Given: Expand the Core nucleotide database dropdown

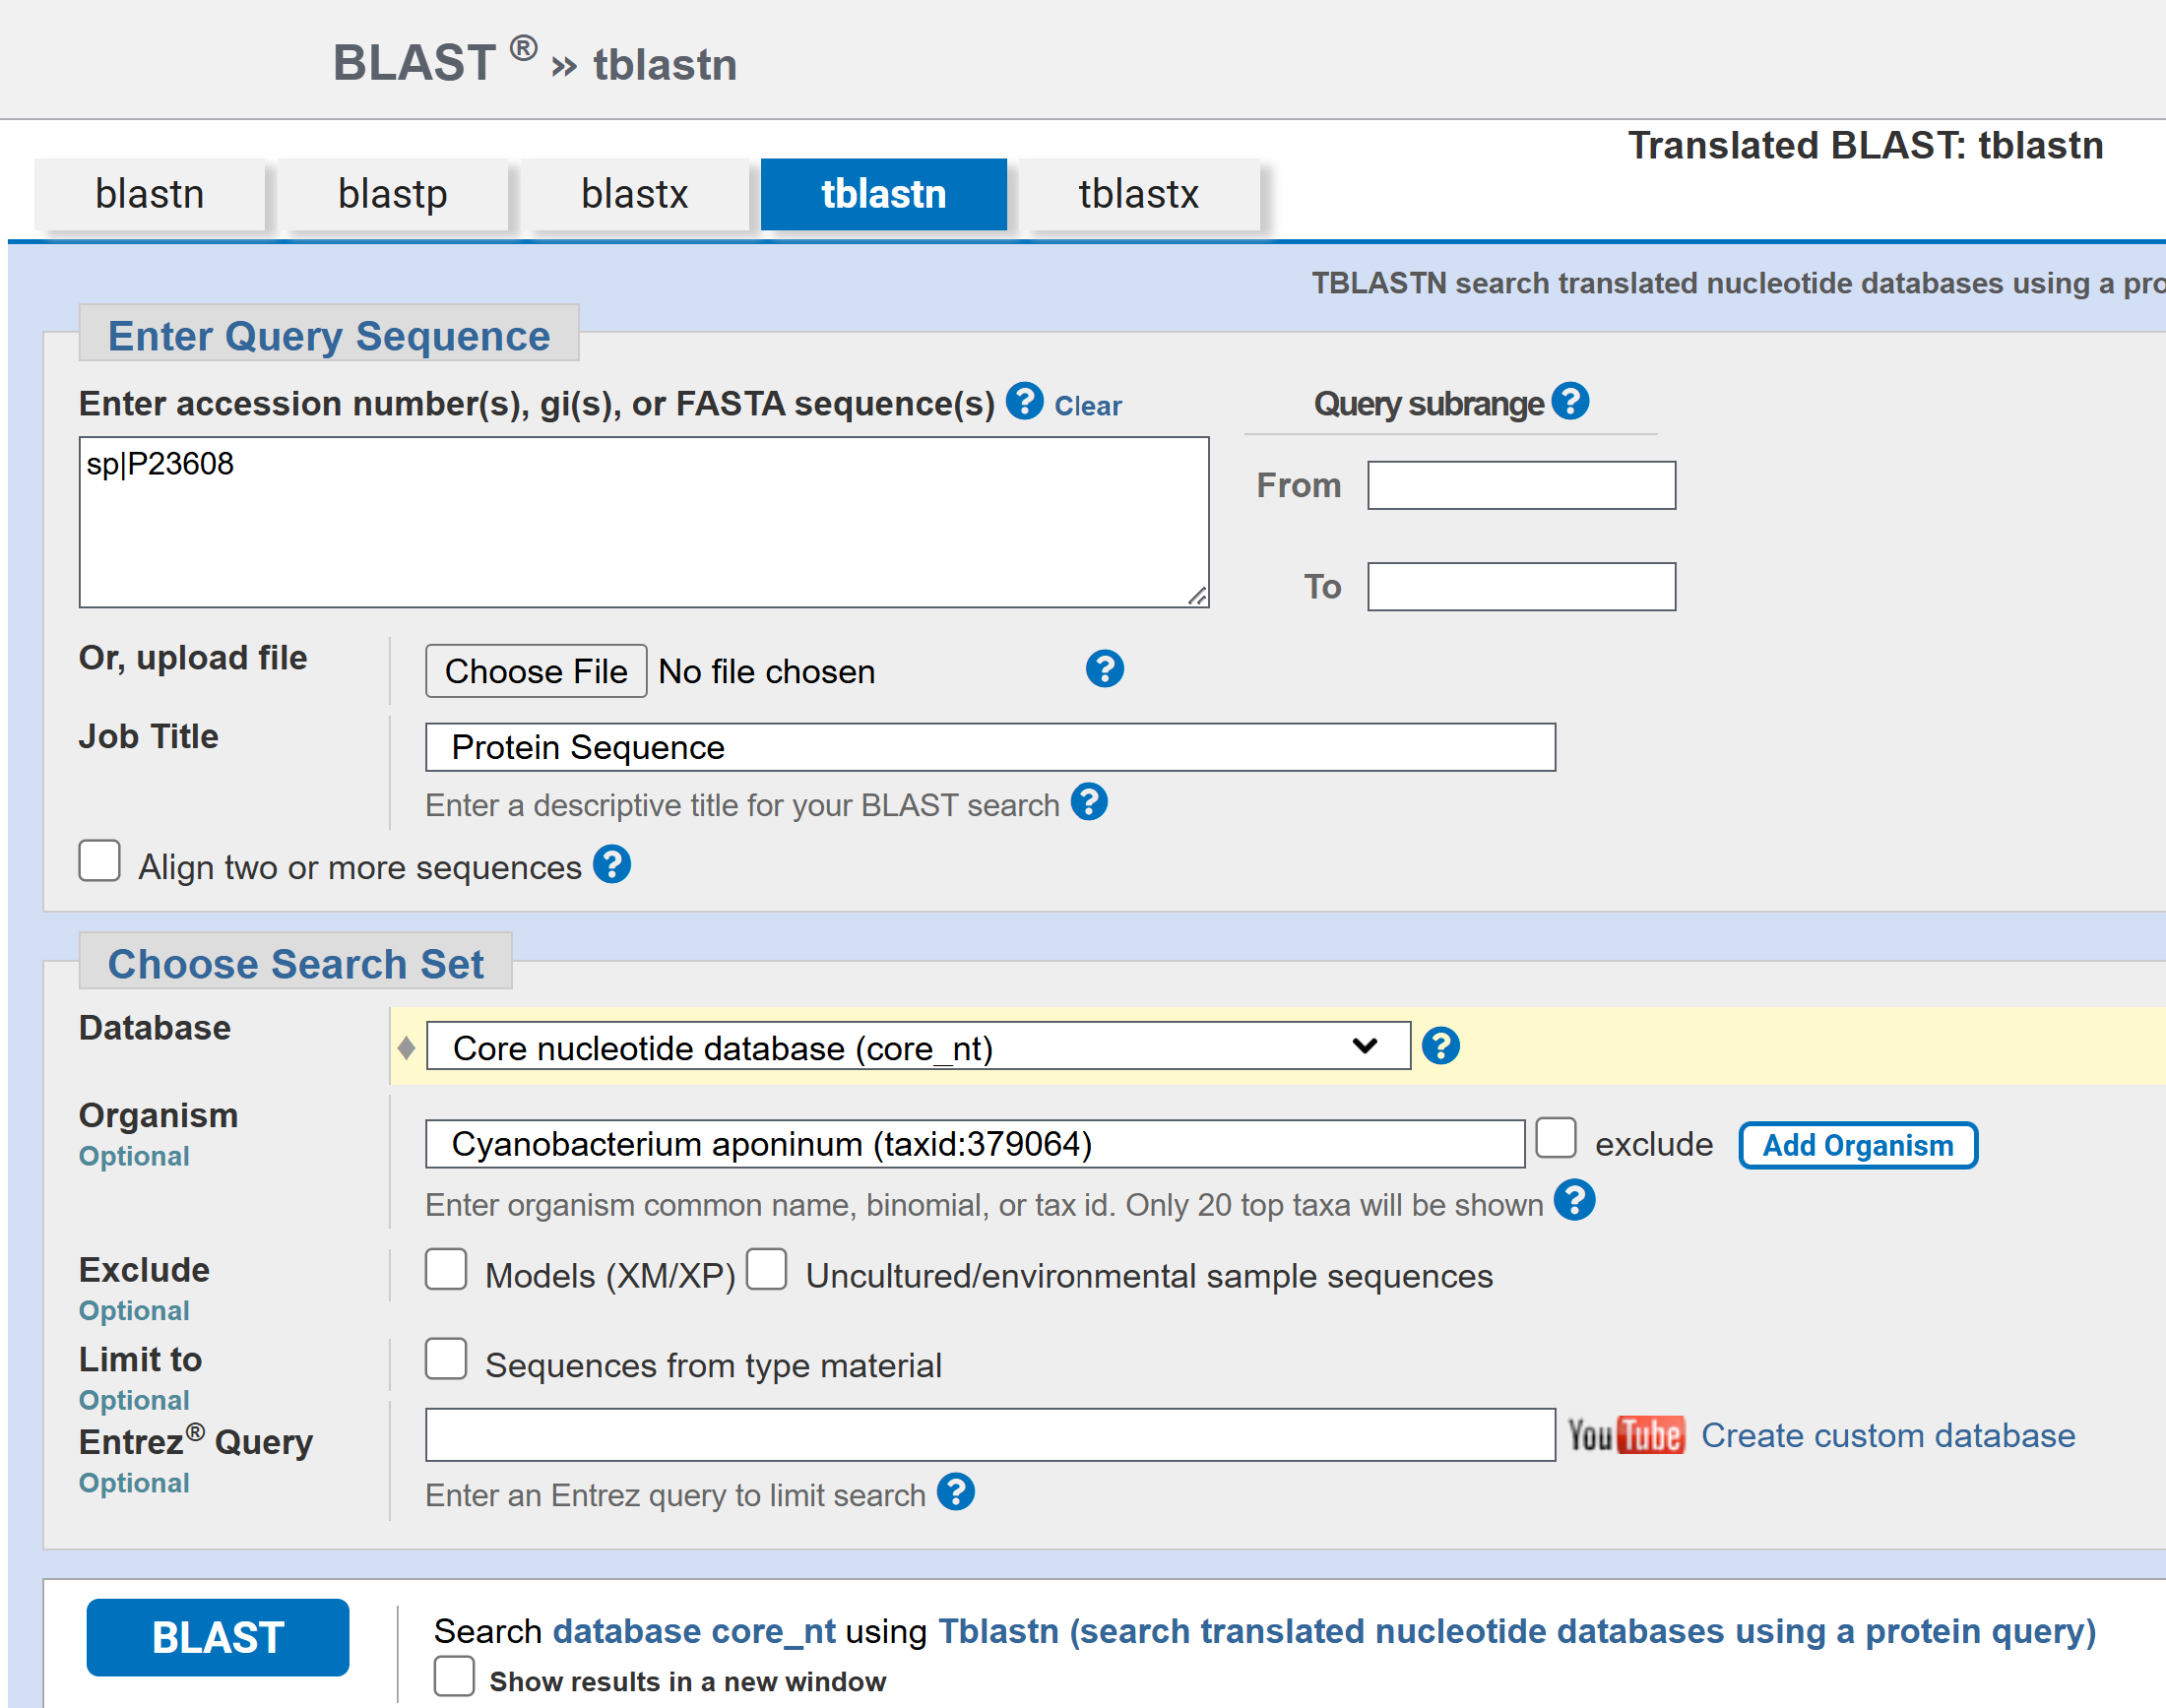Looking at the screenshot, I should point(918,1046).
